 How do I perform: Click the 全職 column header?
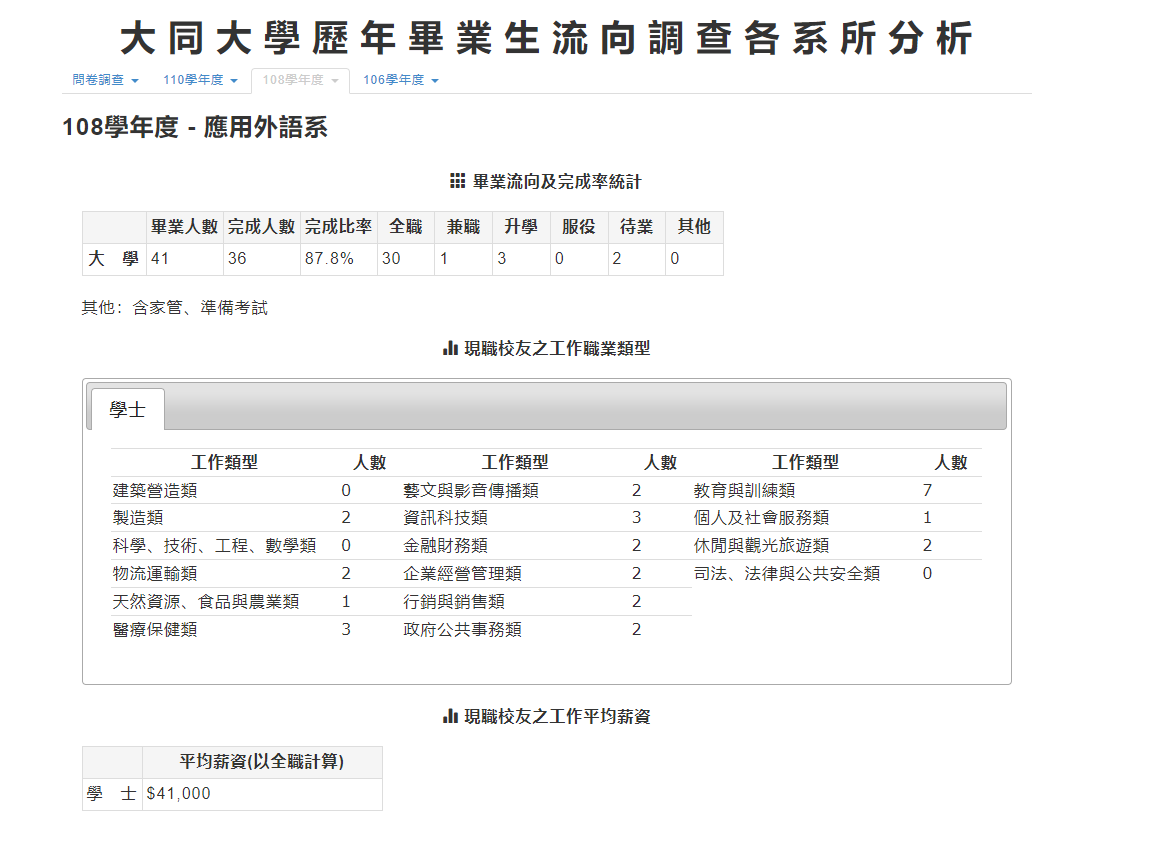tap(406, 227)
